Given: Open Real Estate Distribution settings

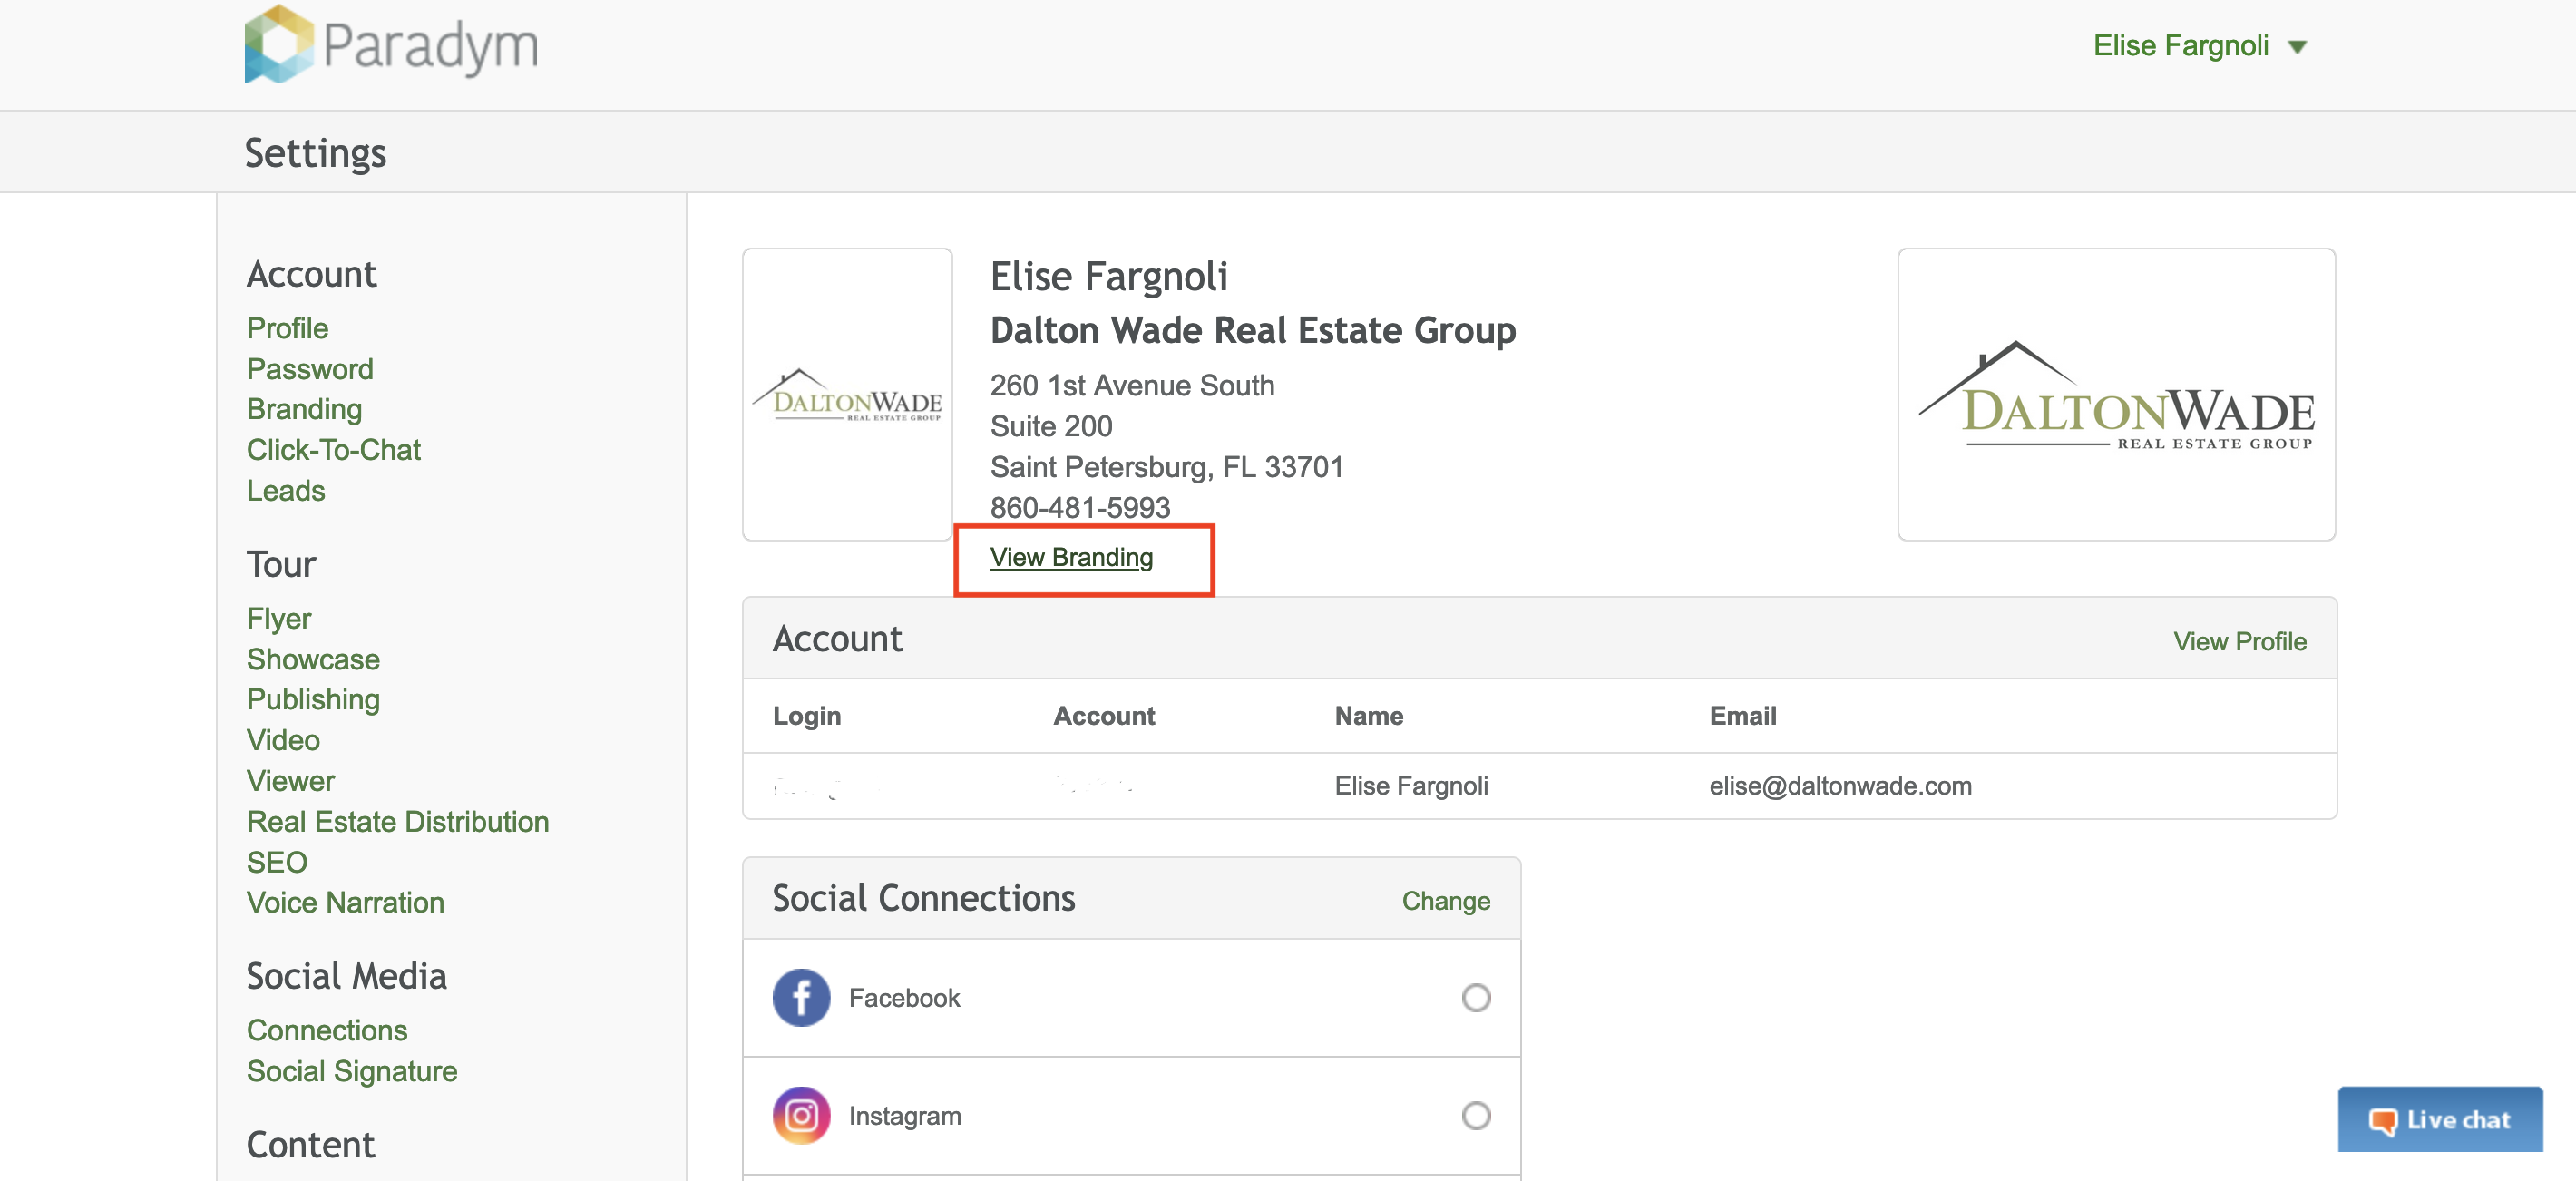Looking at the screenshot, I should point(397,821).
